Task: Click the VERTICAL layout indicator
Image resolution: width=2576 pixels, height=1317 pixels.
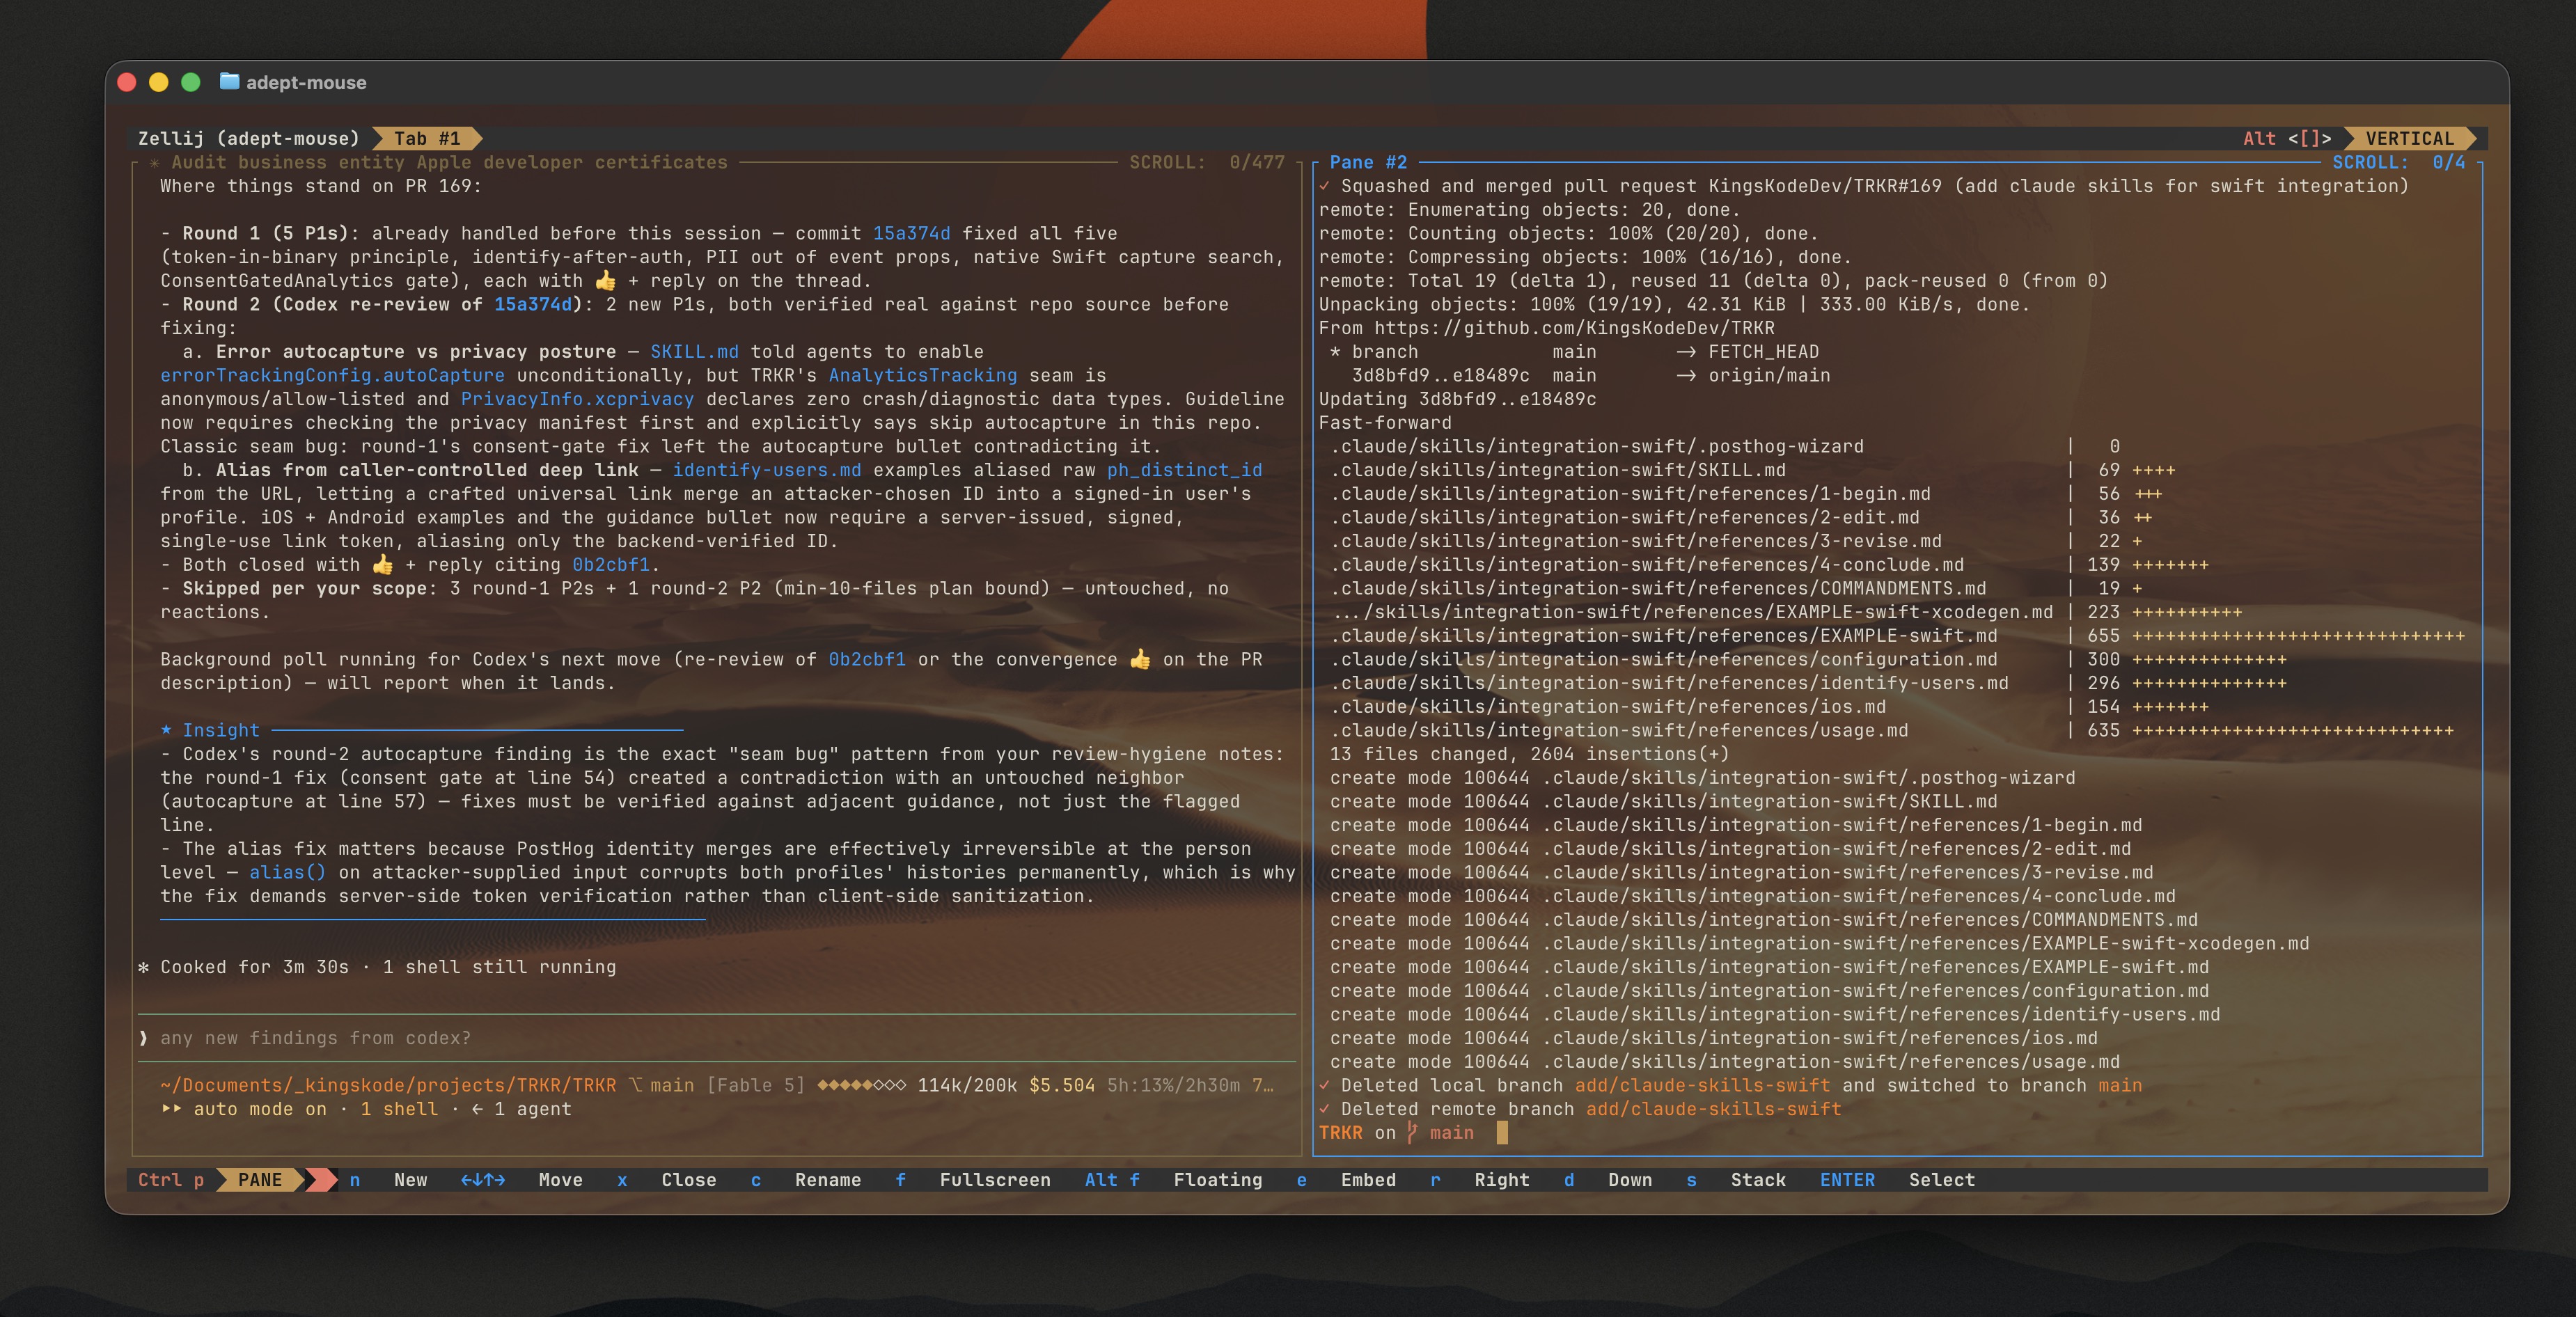Action: [x=2409, y=138]
